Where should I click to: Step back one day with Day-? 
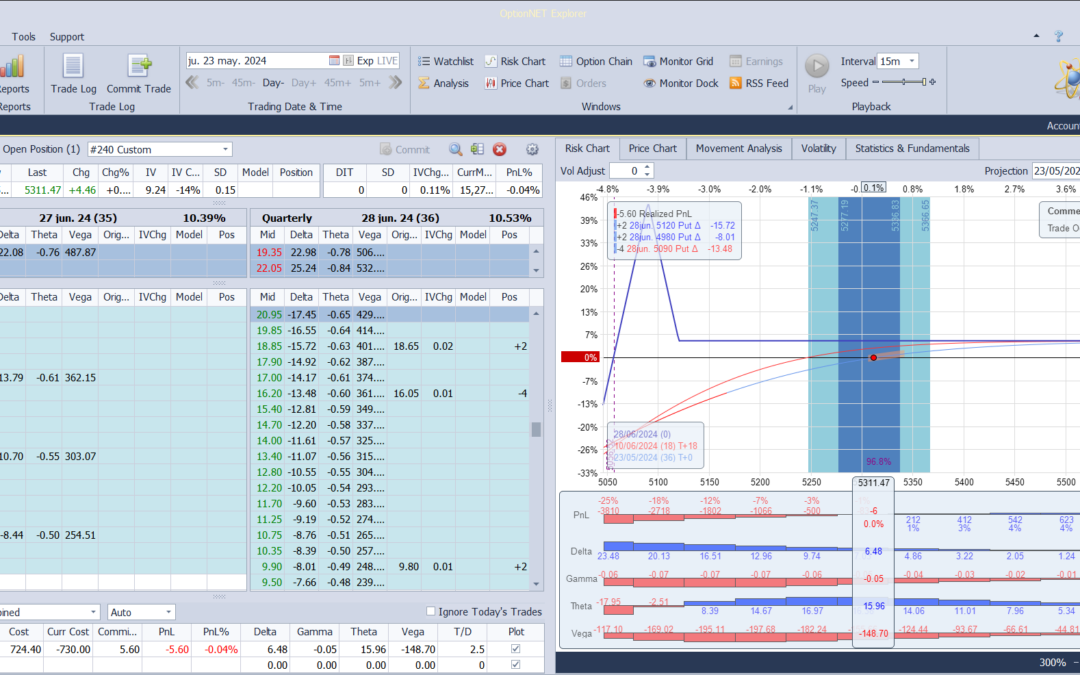[x=273, y=83]
